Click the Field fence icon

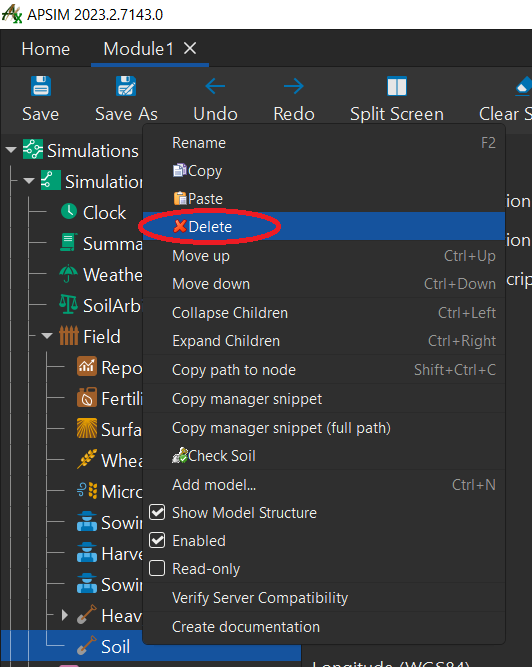click(x=68, y=336)
